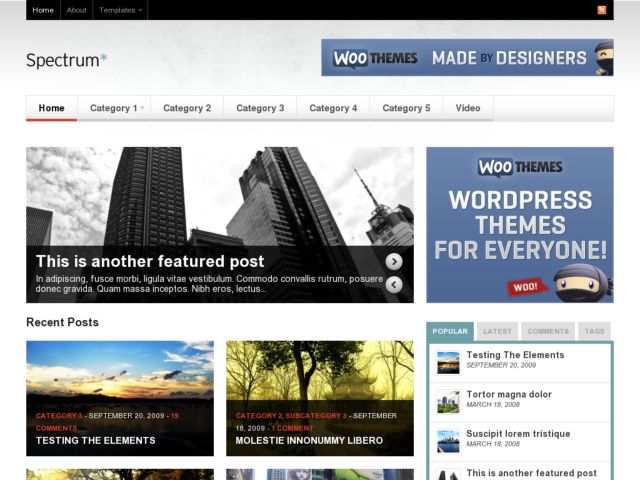Click Category 2 label on forest post
Viewport: 640px width, 480px height.
pos(259,416)
